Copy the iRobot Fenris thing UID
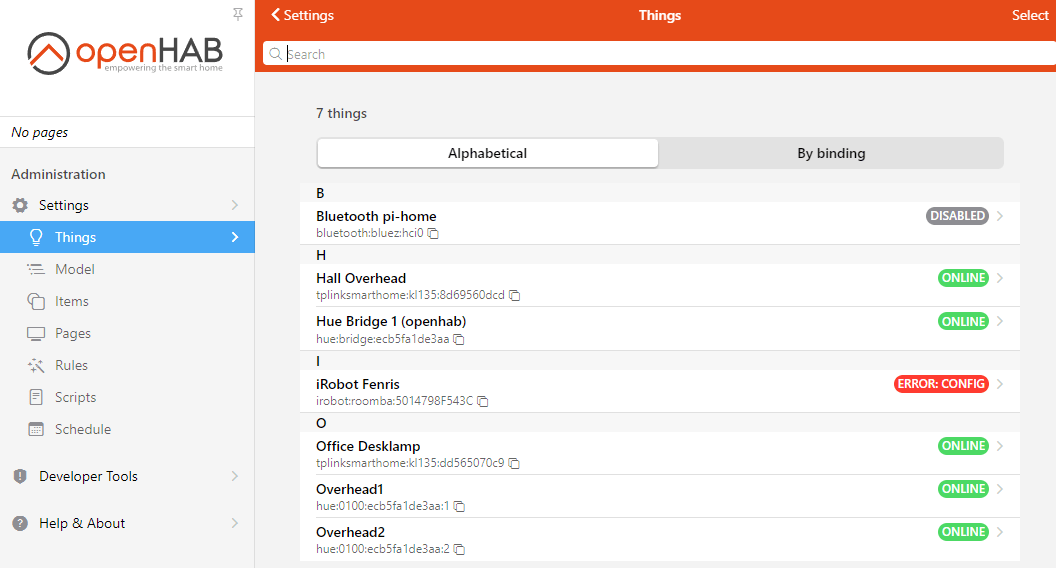The image size is (1056, 568). (x=483, y=401)
